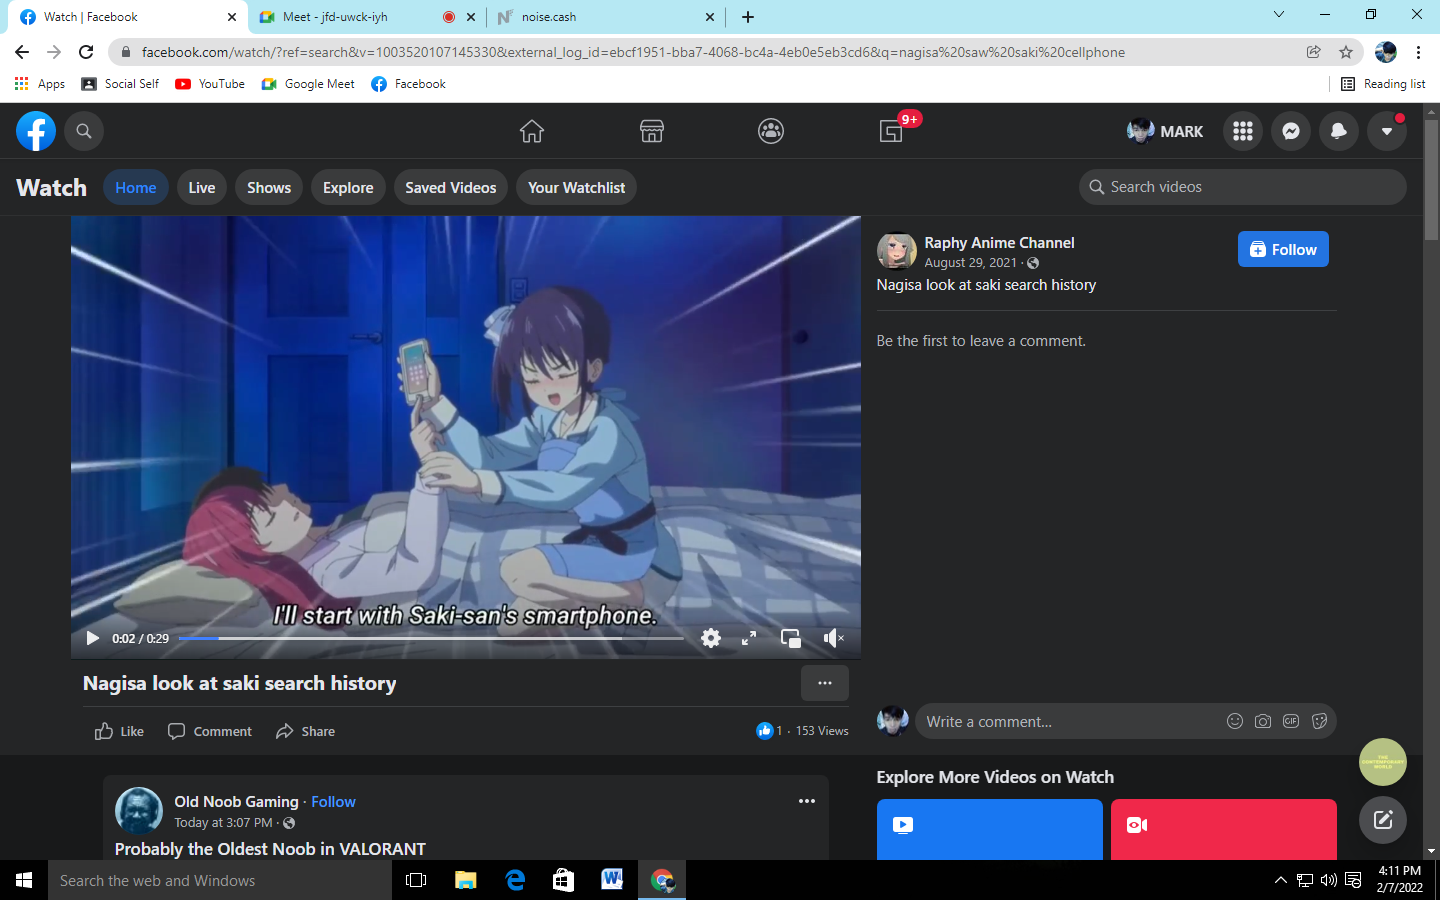The width and height of the screenshot is (1440, 900).
Task: Follow Old Noob Gaming
Action: tap(333, 802)
